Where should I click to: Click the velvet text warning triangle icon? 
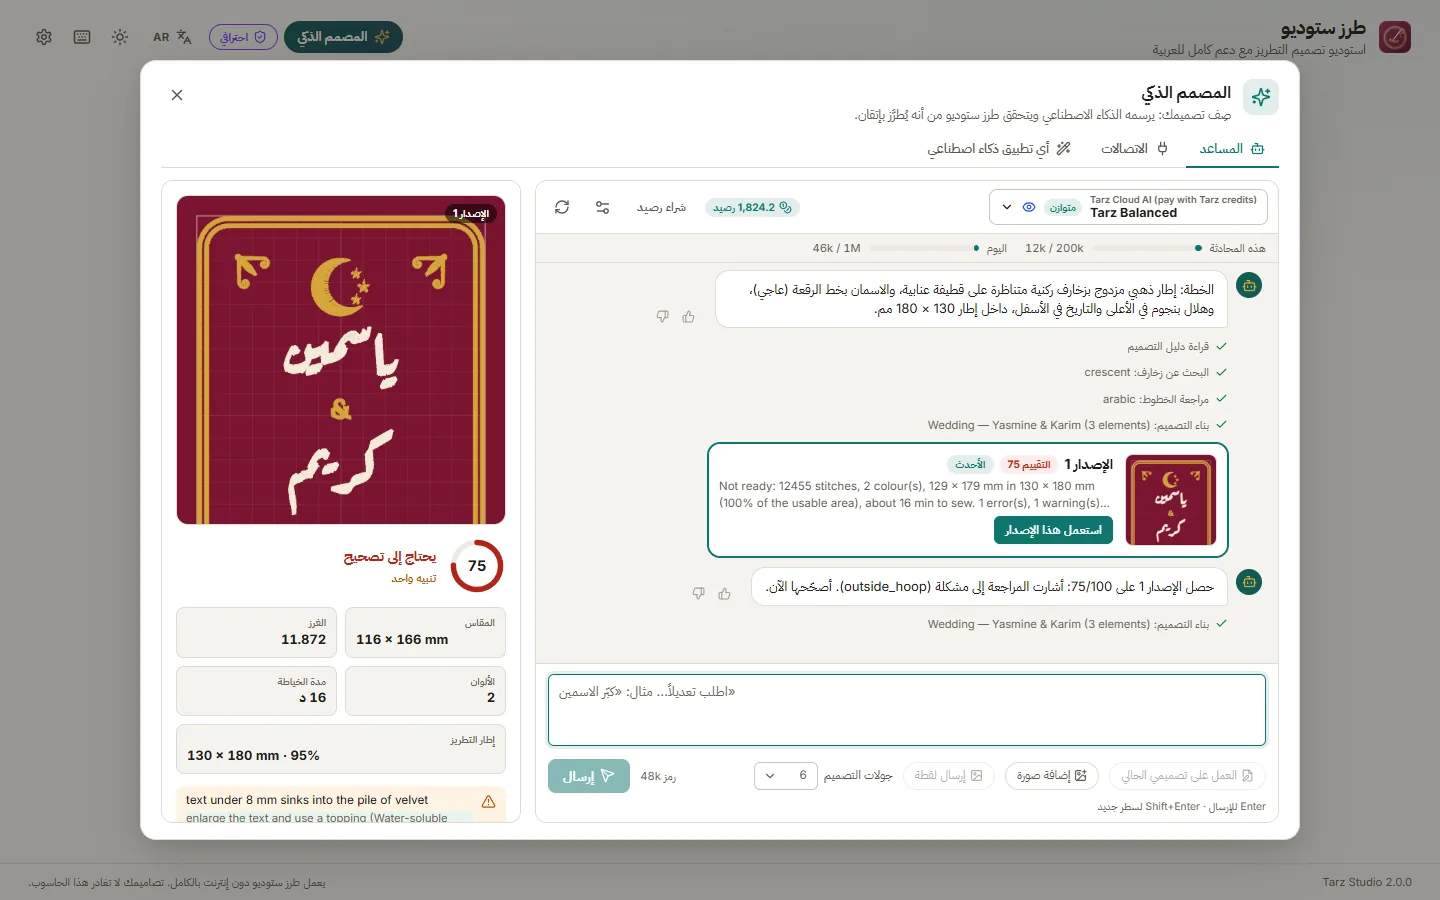tap(489, 802)
